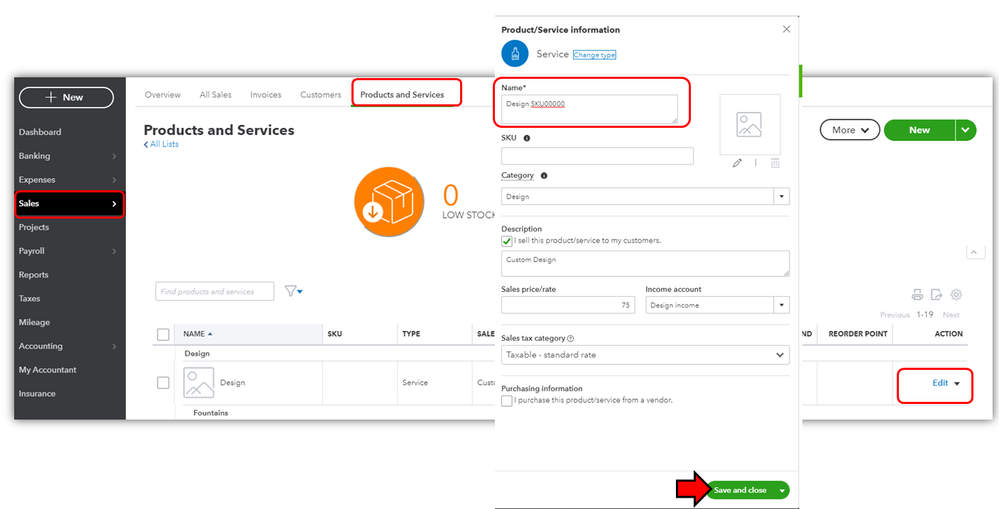Click the green New button
Viewport: 999px width, 509px height.
coord(919,130)
